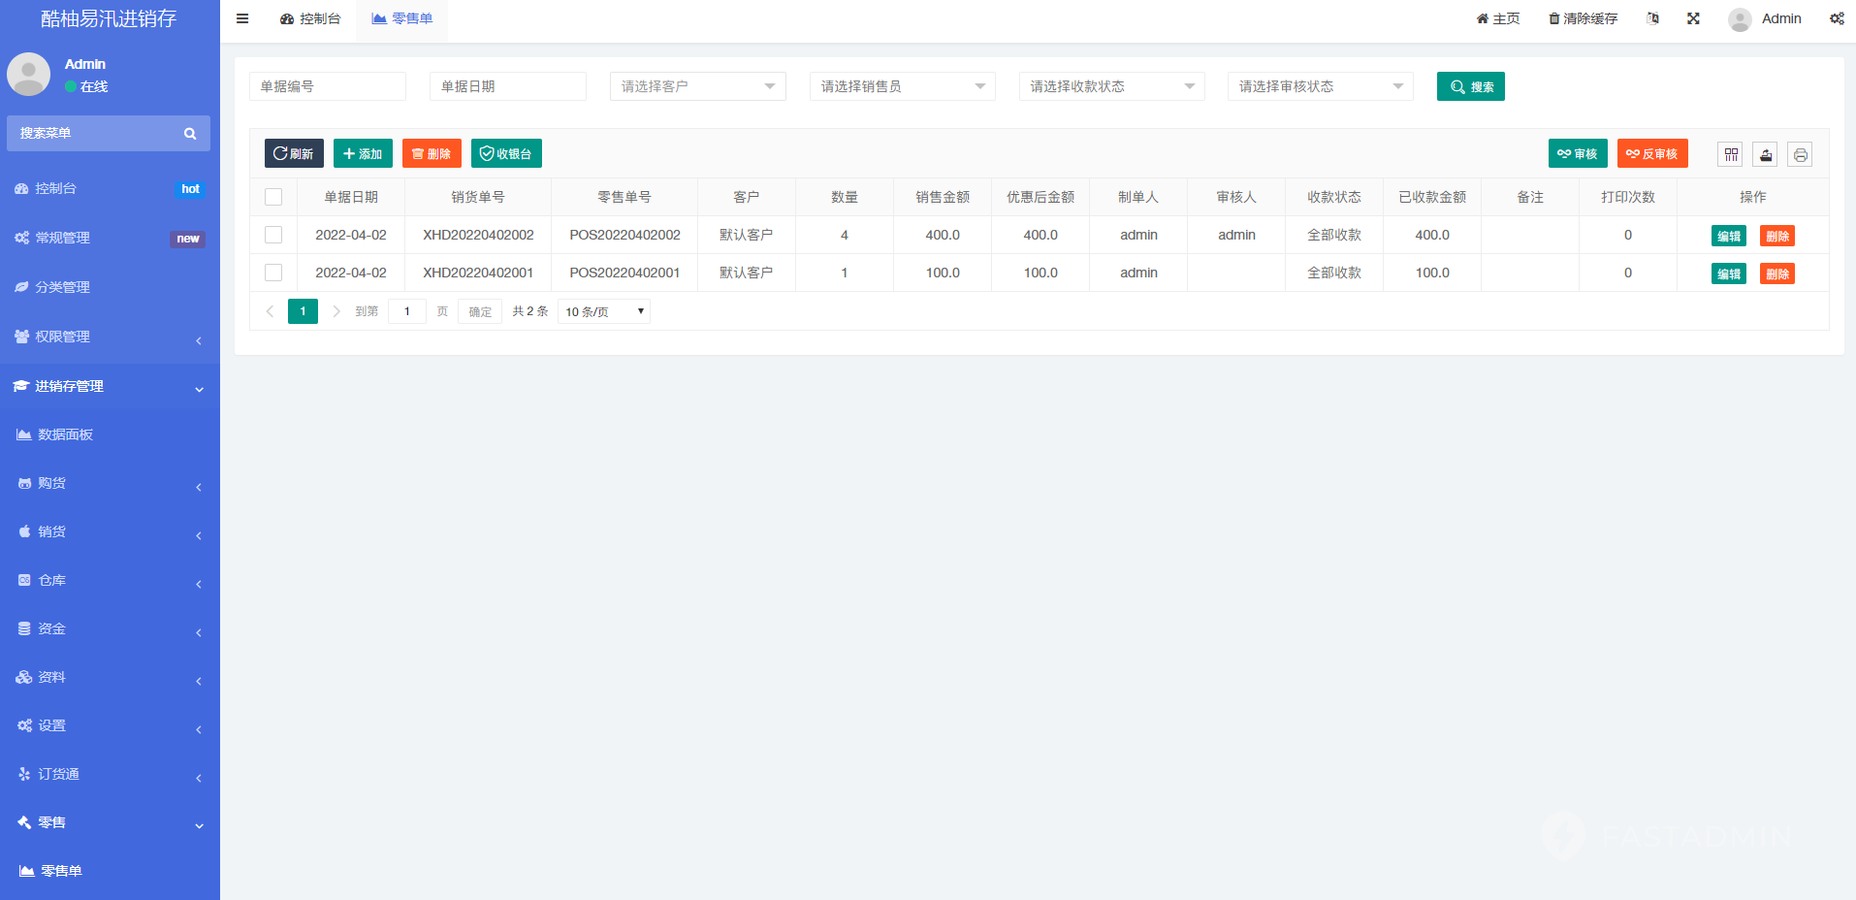Click the 单据编号 input field
Viewport: 1856px width, 900px height.
click(x=327, y=87)
